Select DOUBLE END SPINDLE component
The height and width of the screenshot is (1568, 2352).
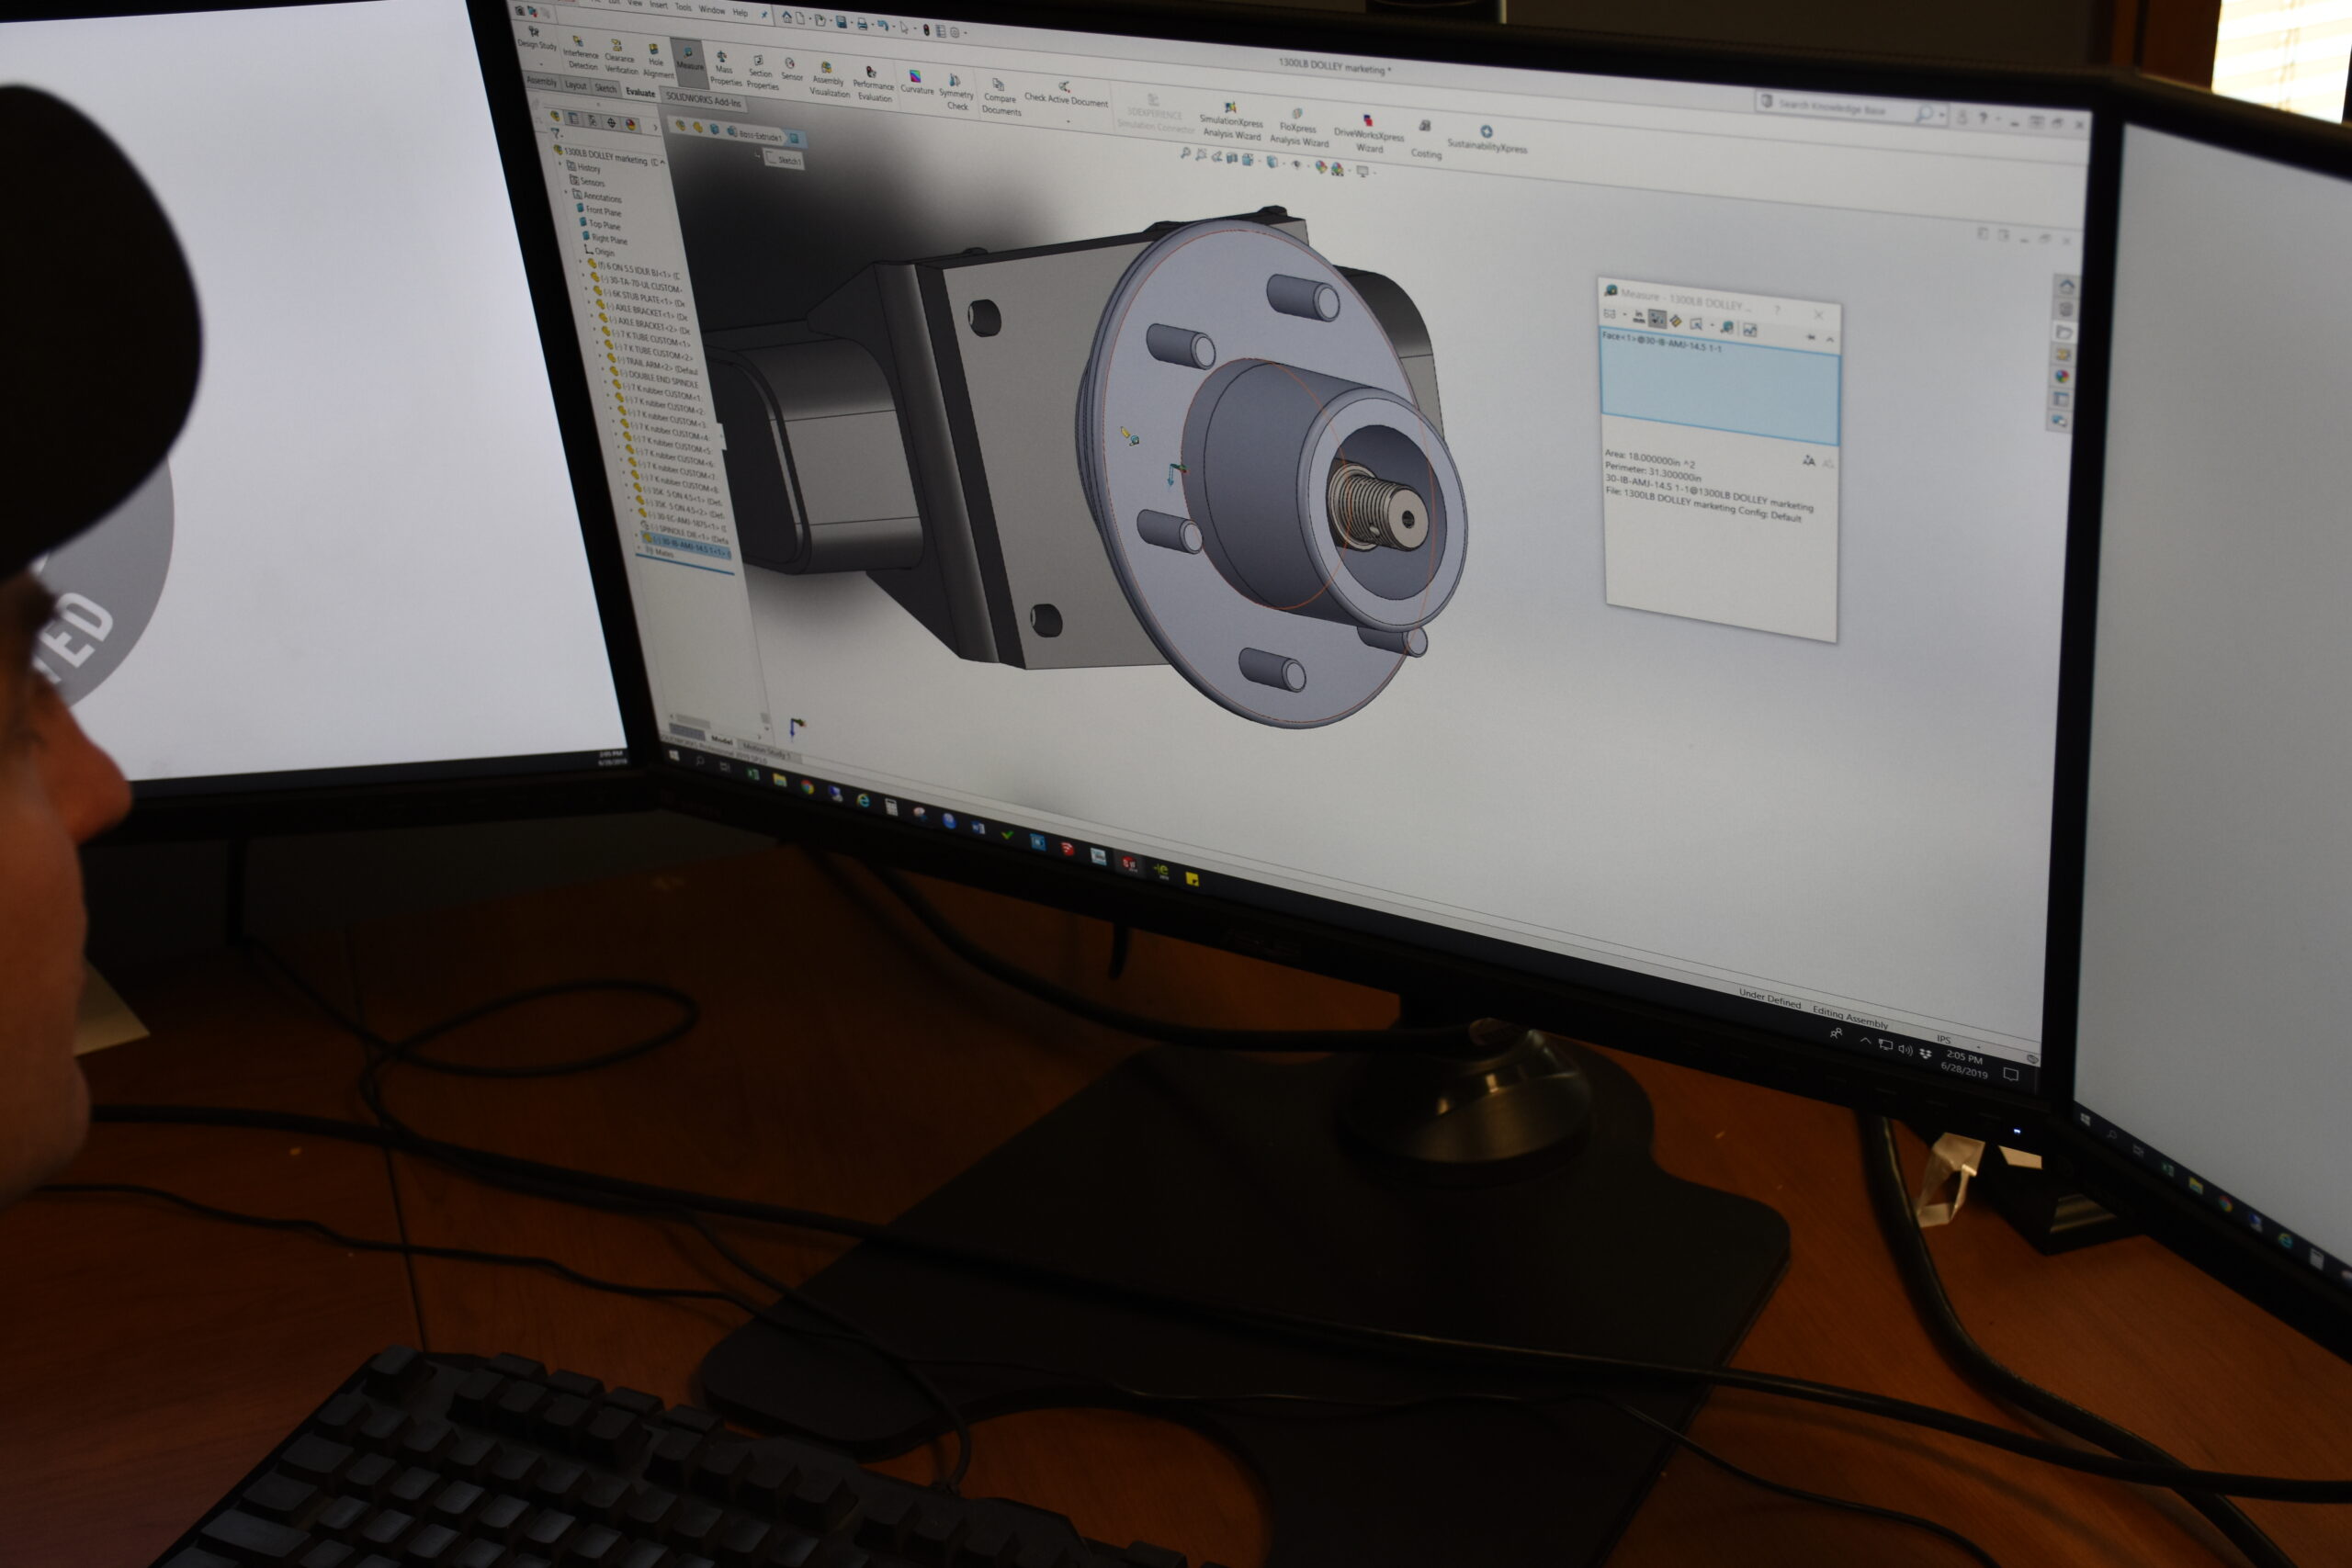coord(656,377)
